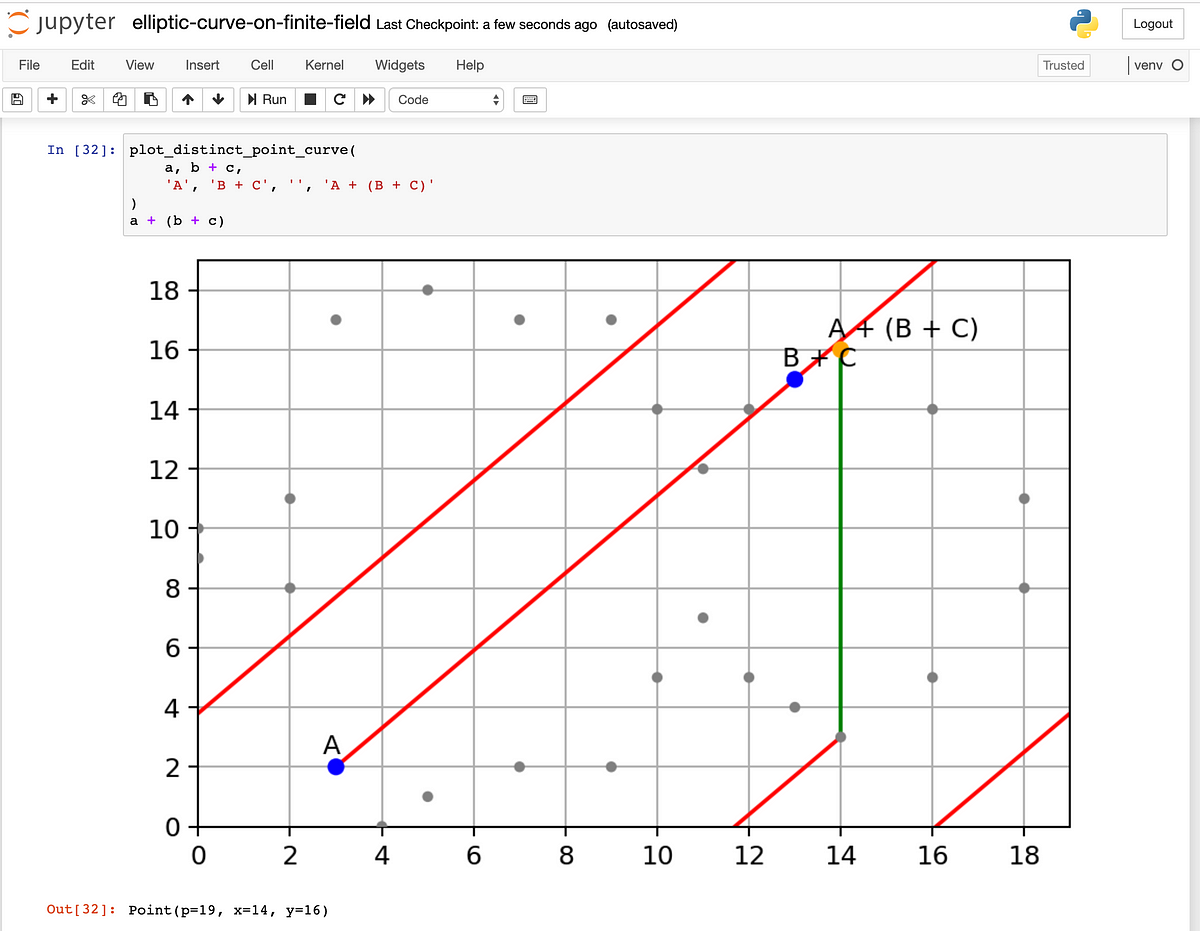Open the Widgets menu
The height and width of the screenshot is (931, 1200).
tap(400, 65)
